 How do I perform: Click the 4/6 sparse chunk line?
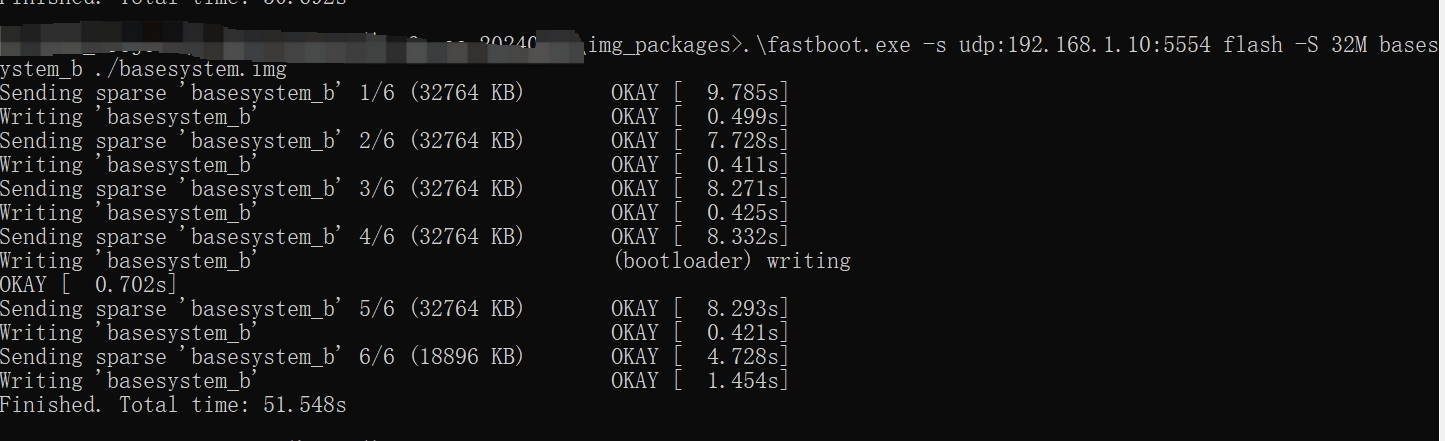click(x=262, y=237)
